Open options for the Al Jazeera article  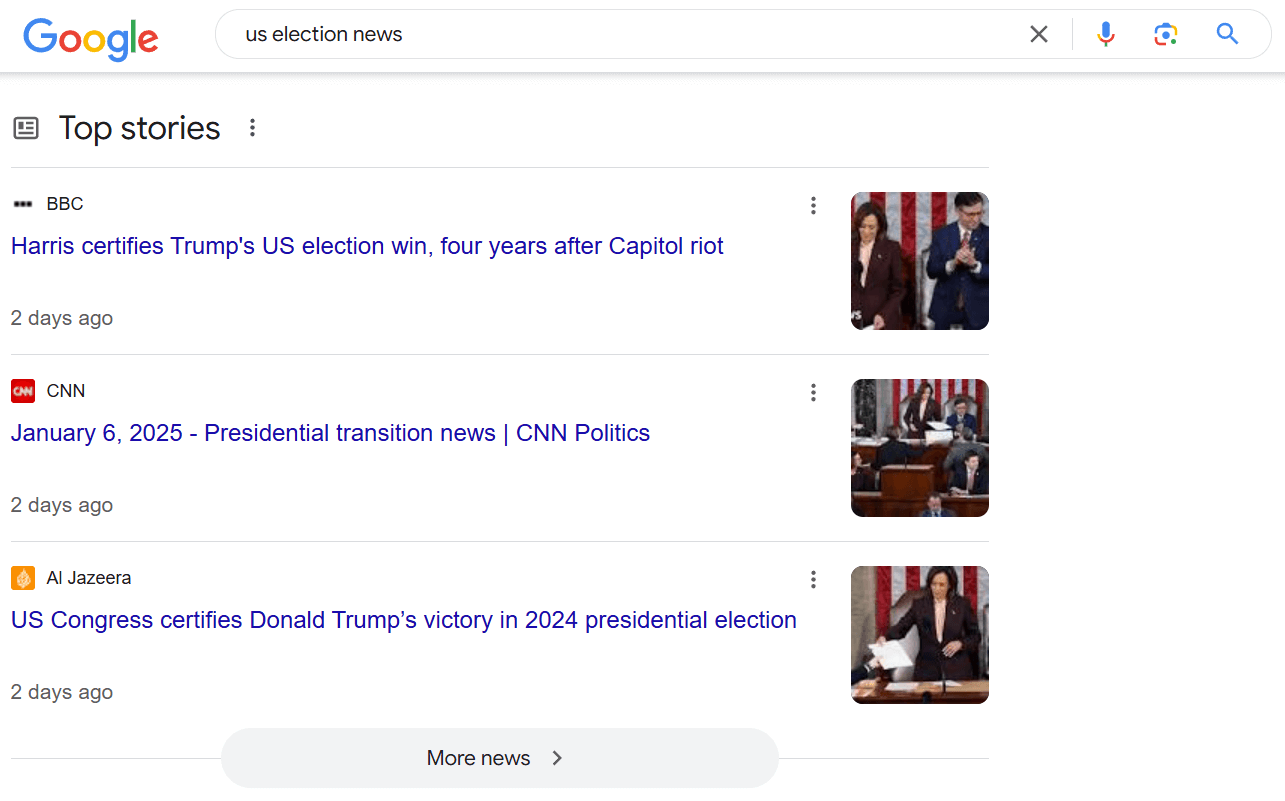[x=813, y=579]
